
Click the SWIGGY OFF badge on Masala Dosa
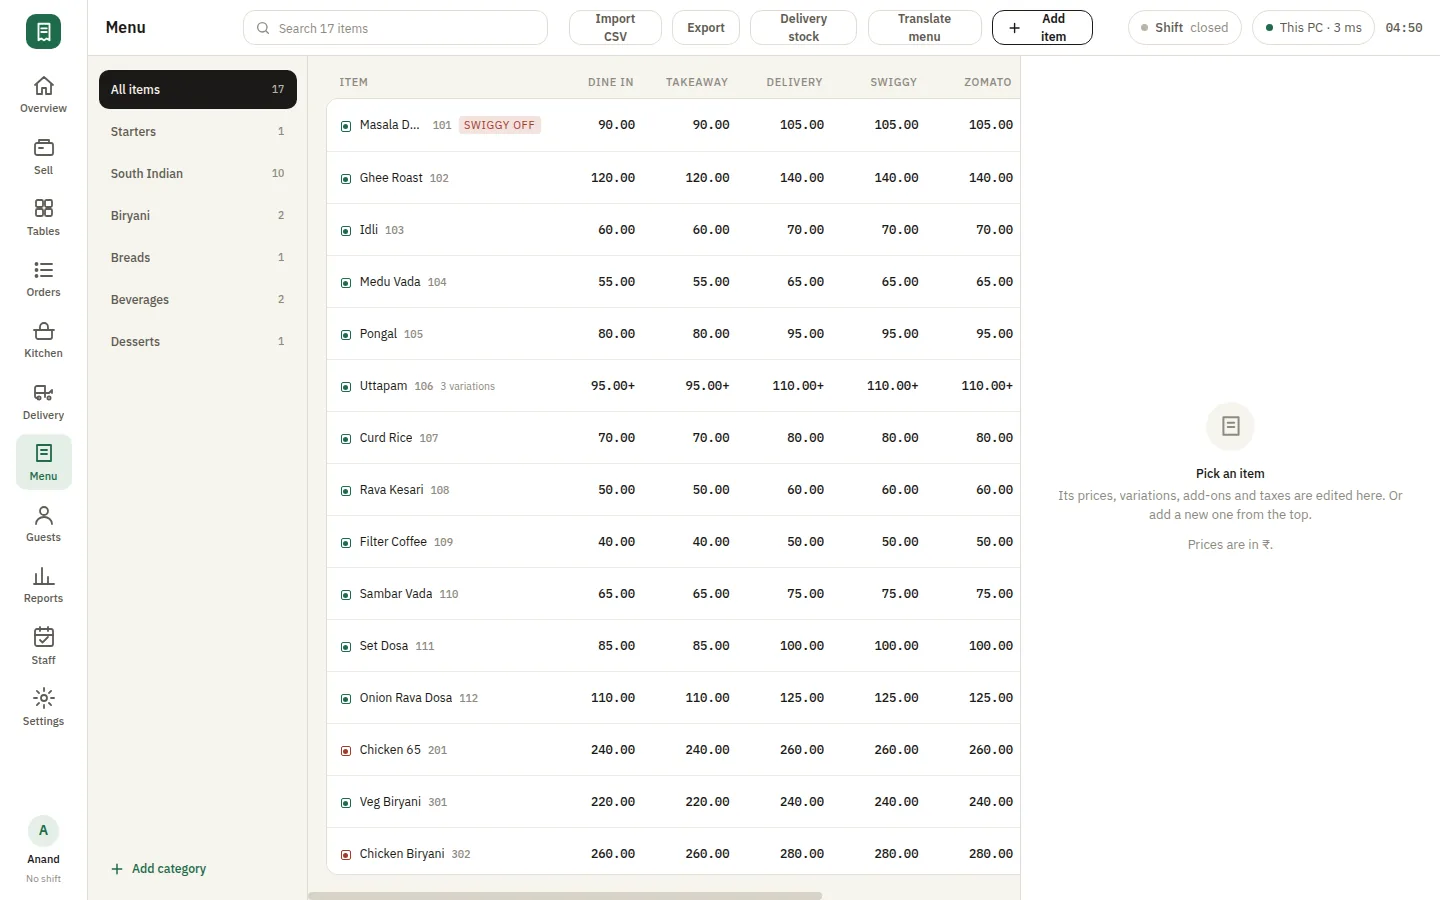click(x=499, y=125)
